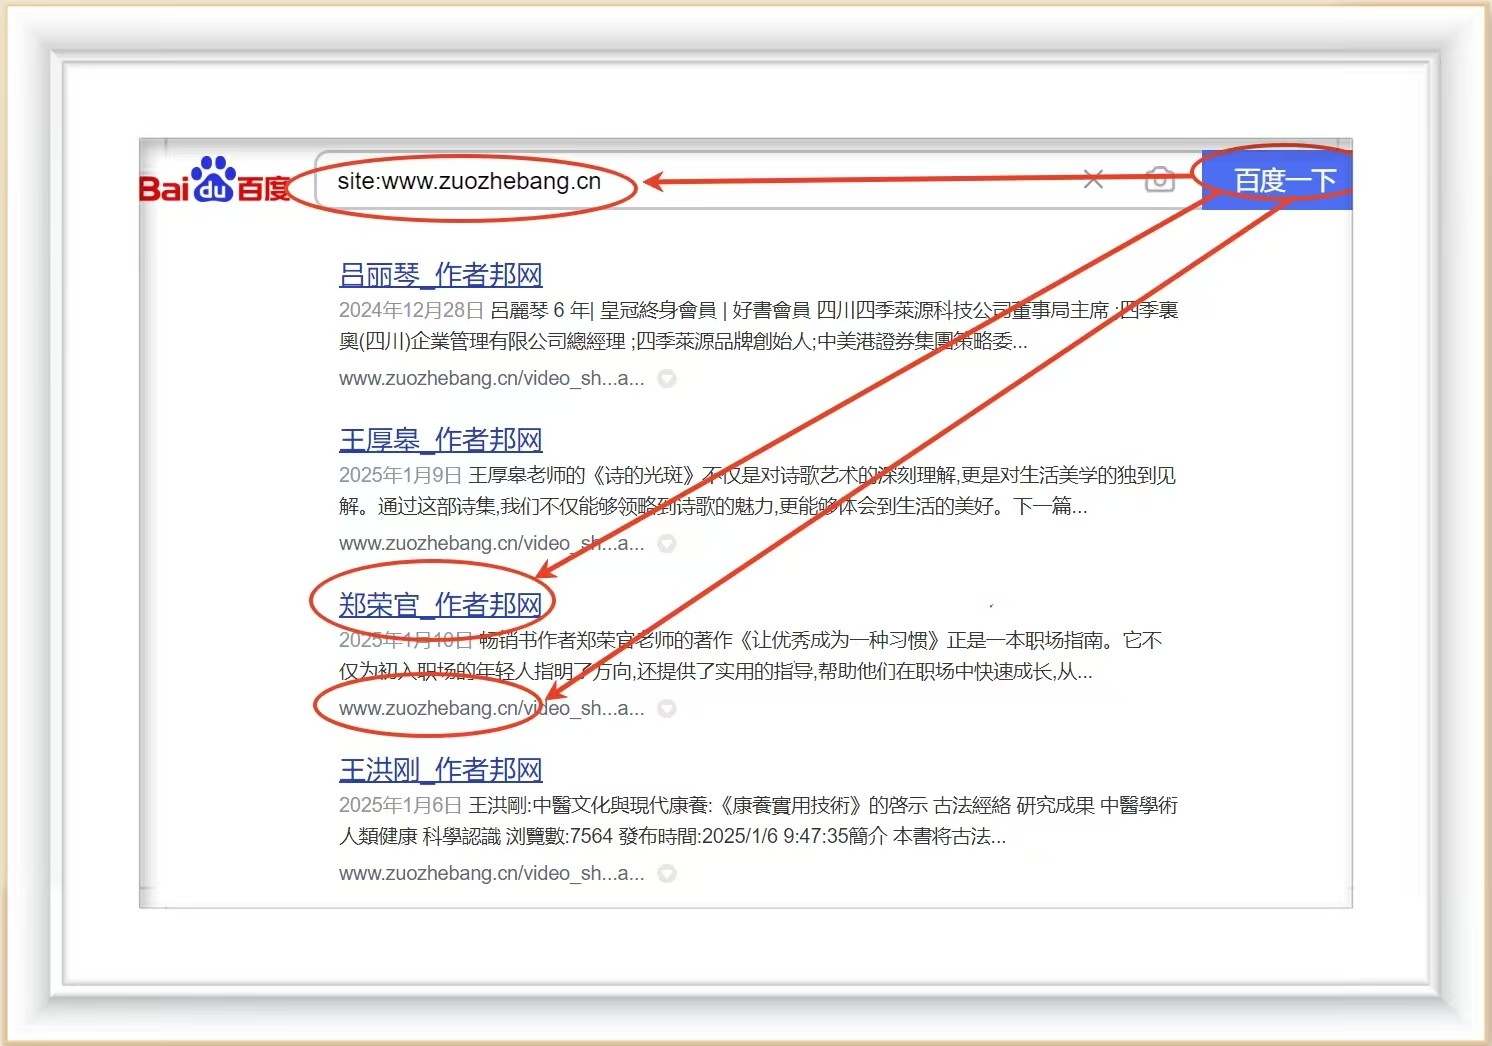The height and width of the screenshot is (1046, 1492).
Task: Click the snippet mentioning 《让优秀成为一种习惯》
Action: 750,656
